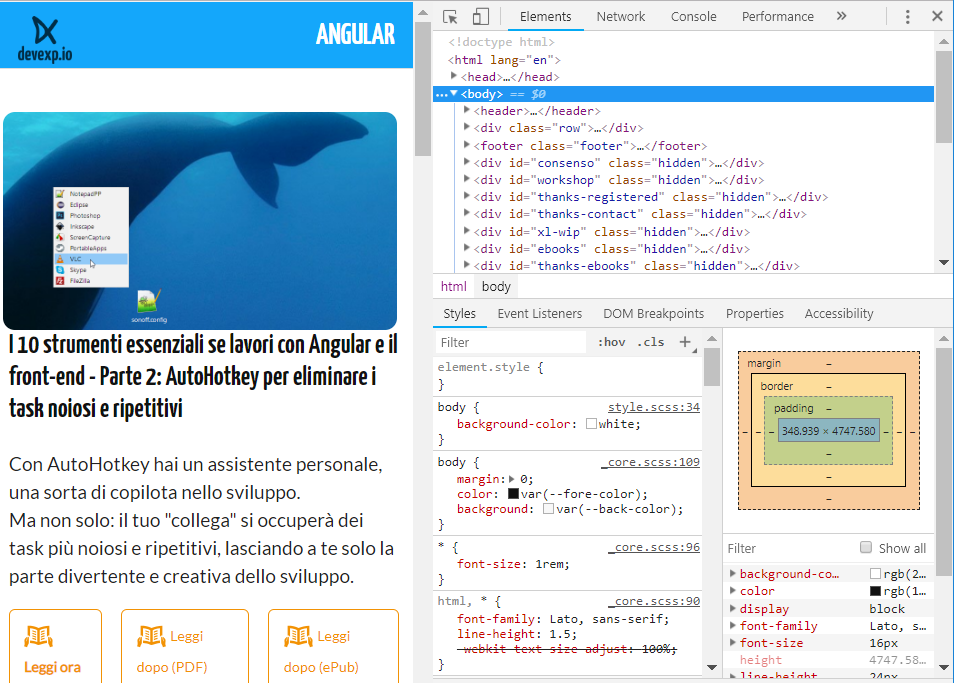Click the white background-color swatch
The image size is (954, 683).
point(591,424)
